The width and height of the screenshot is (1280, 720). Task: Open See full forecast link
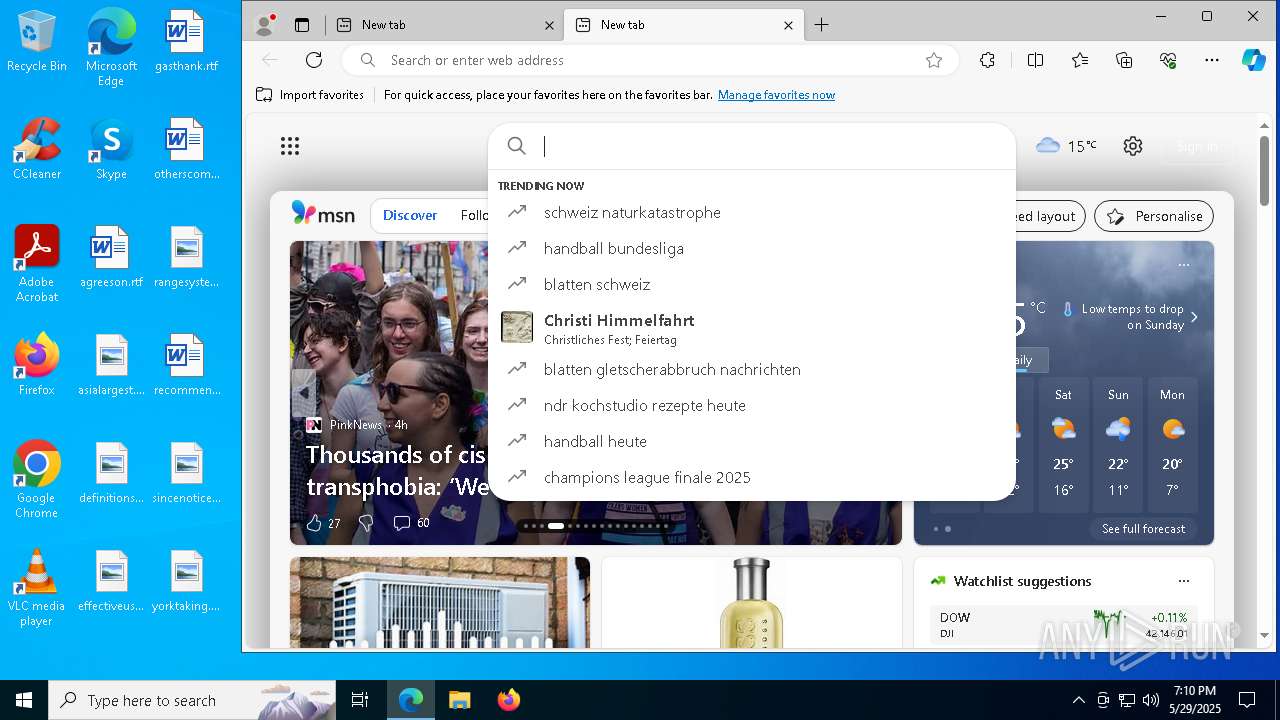(1143, 529)
